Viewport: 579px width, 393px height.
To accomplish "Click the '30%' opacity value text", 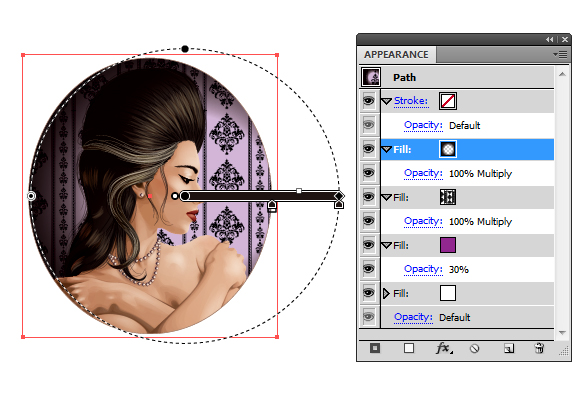I will point(459,269).
